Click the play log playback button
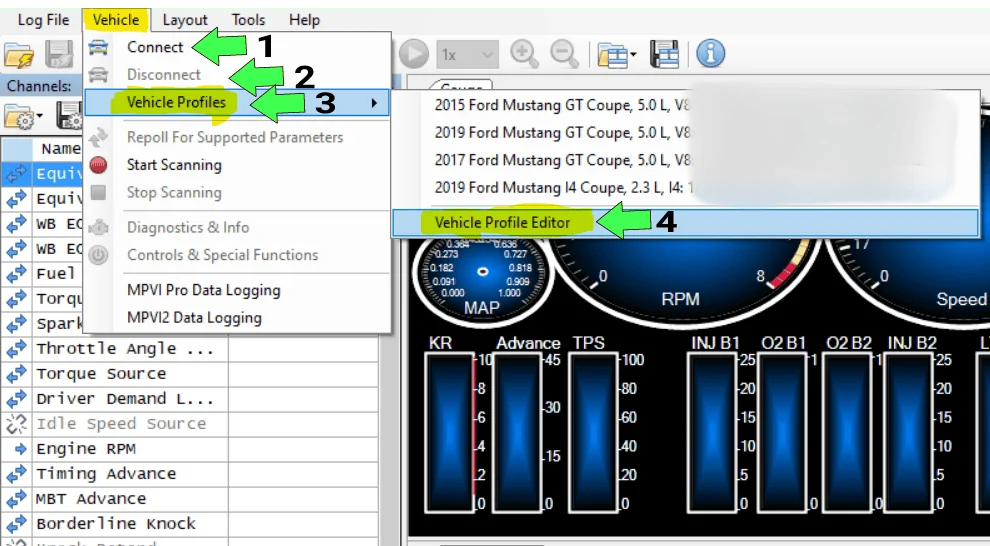 (414, 54)
